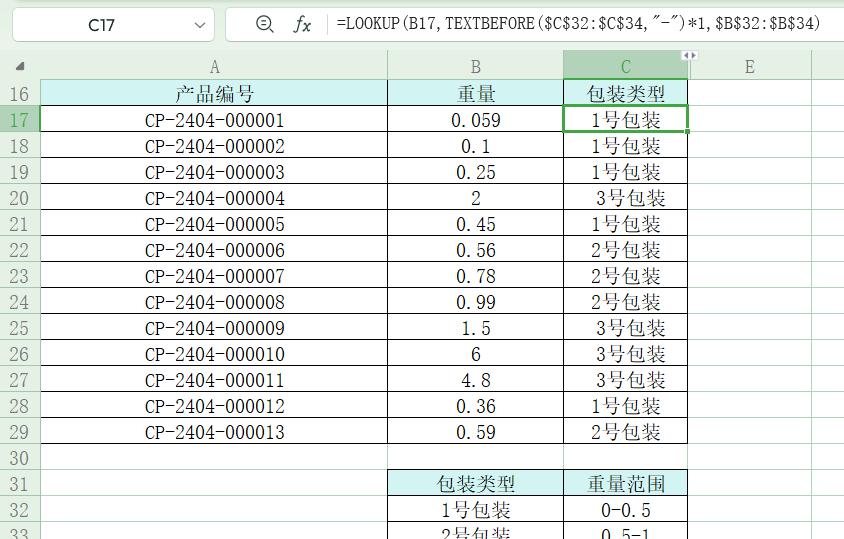Select row 30 header
This screenshot has width=844, height=539.
[20, 458]
